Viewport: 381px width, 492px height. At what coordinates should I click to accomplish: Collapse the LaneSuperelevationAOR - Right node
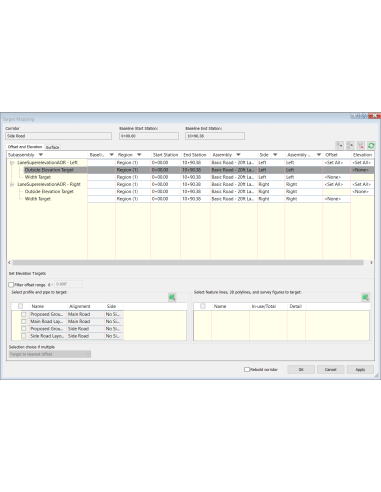(12, 184)
